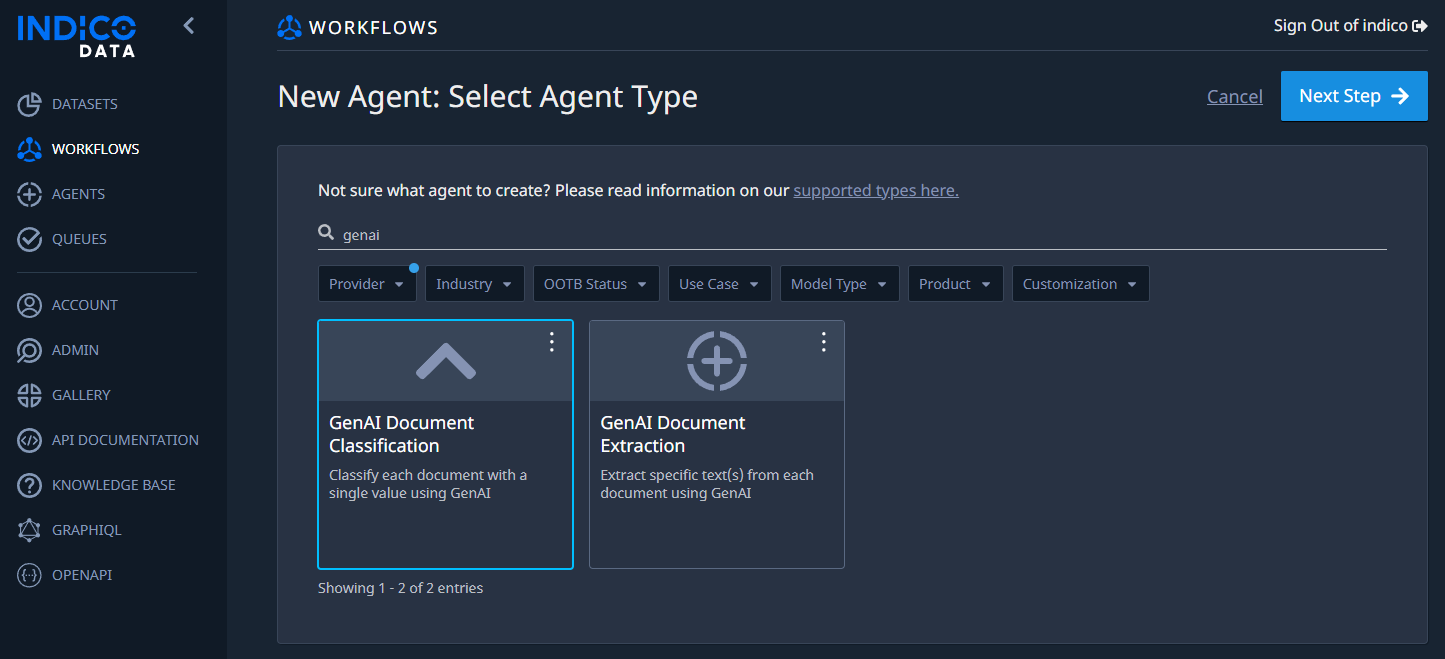
Task: Click the agent search field containing genai
Action: coord(852,234)
